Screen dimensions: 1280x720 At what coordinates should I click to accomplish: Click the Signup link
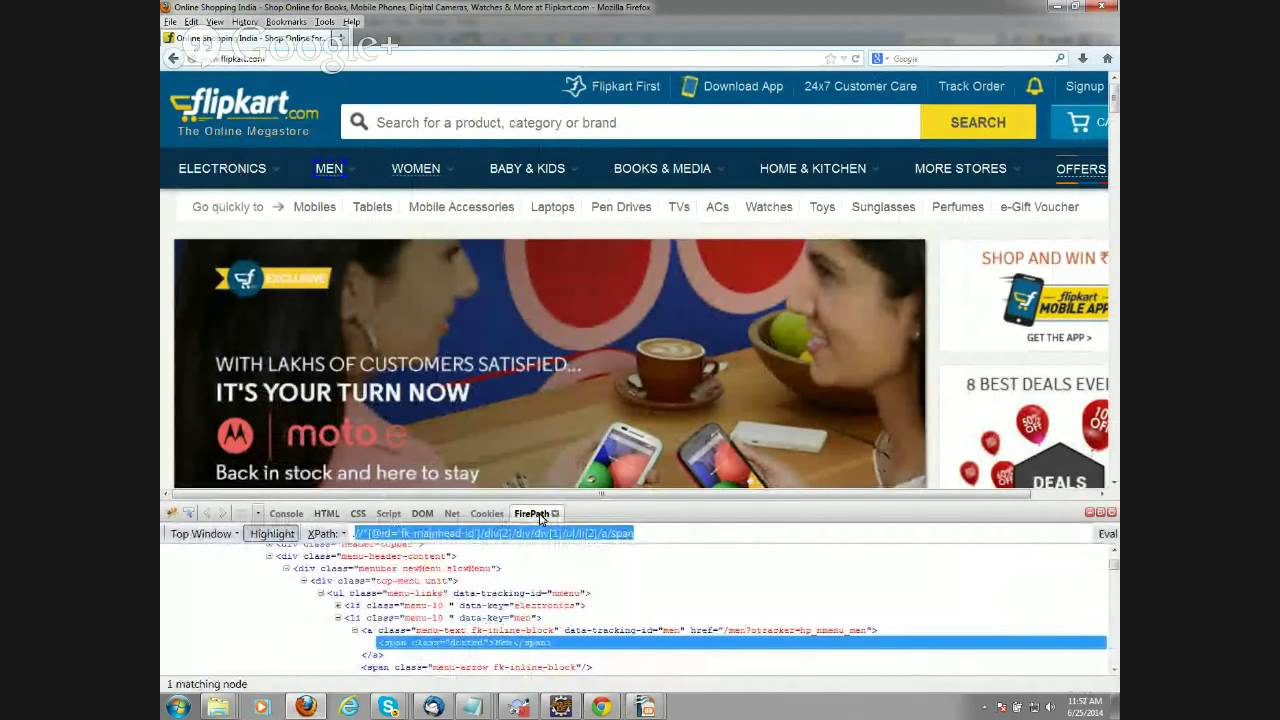tap(1085, 86)
